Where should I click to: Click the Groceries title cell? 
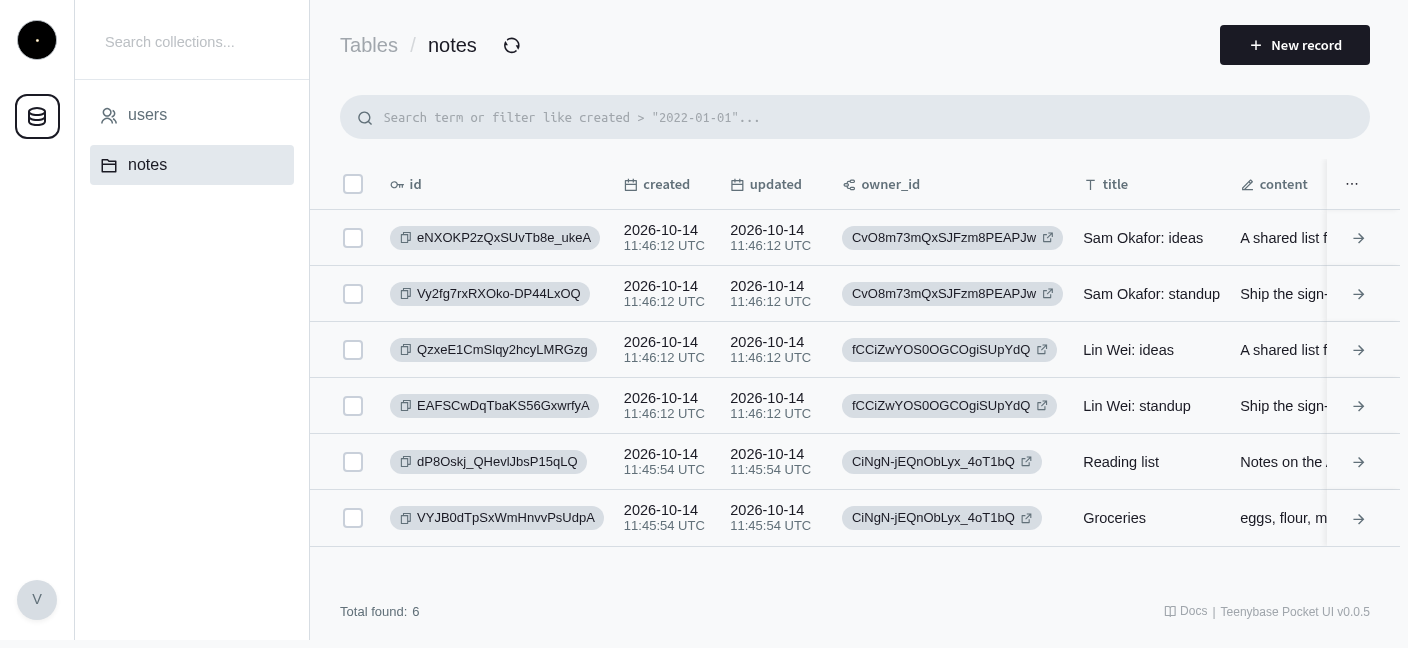tap(1114, 518)
